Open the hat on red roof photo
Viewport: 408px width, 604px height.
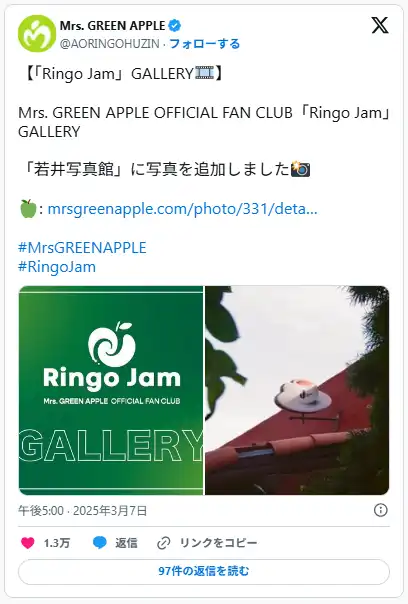pyautogui.click(x=297, y=390)
